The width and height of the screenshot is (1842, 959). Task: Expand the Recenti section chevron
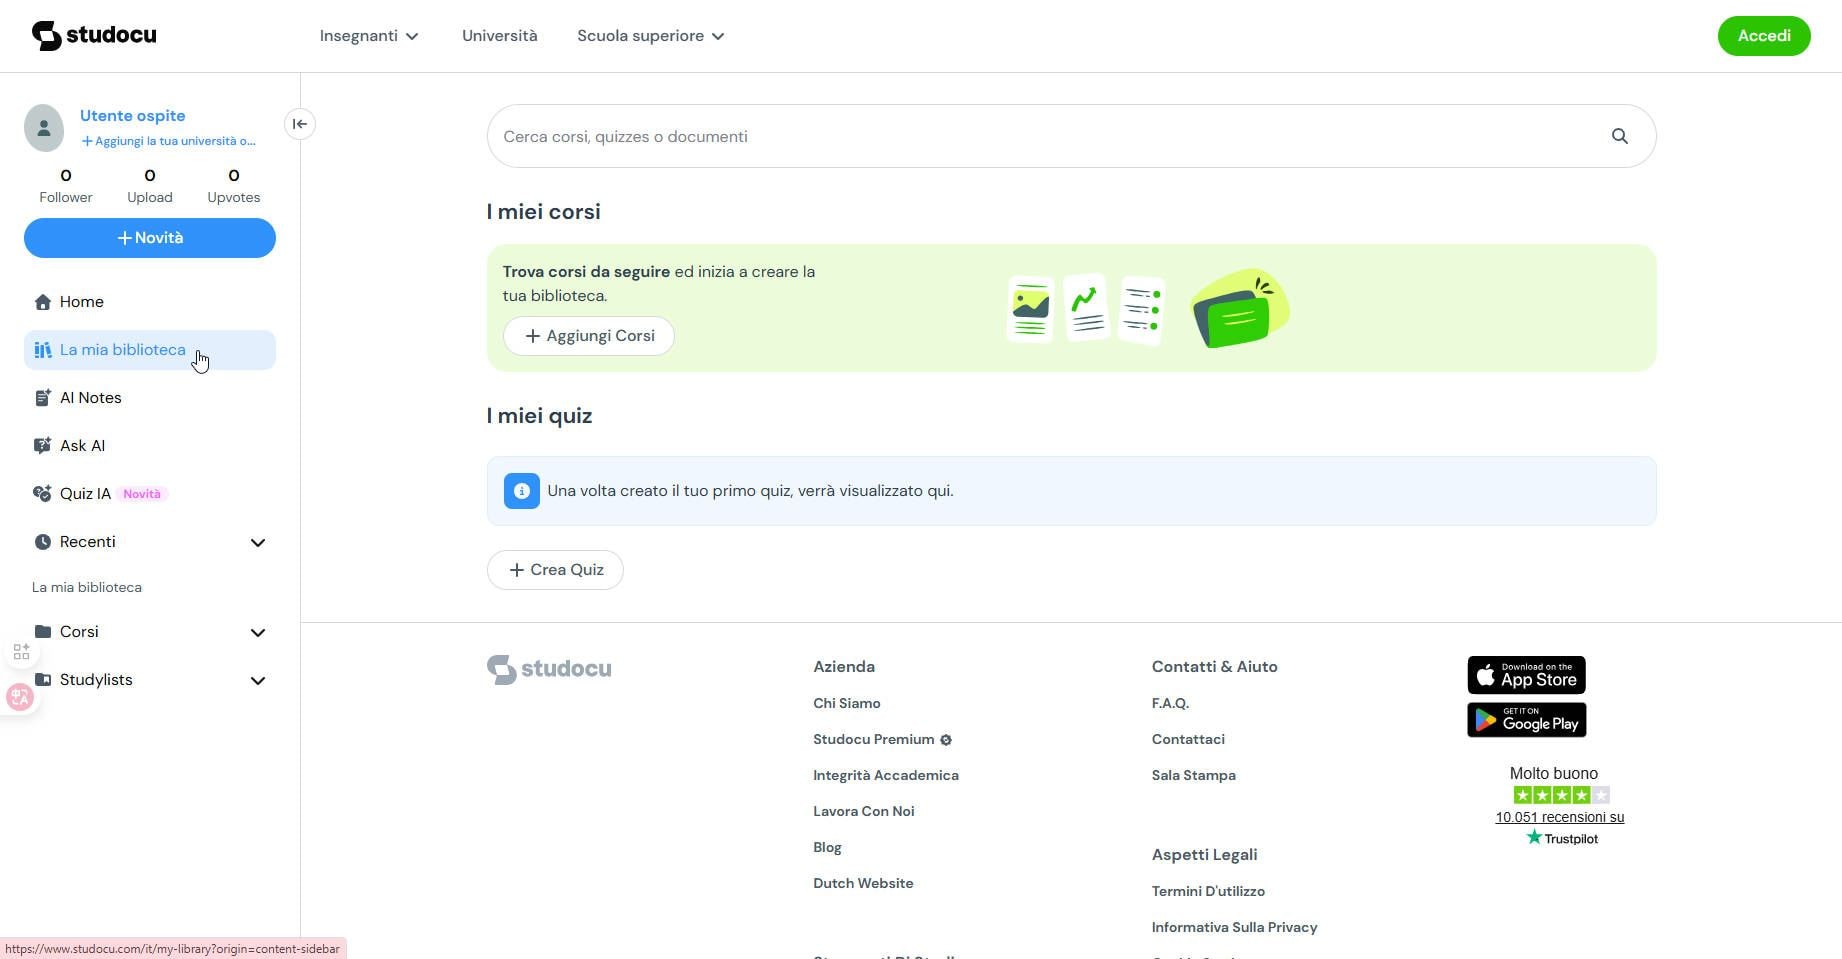tap(257, 542)
